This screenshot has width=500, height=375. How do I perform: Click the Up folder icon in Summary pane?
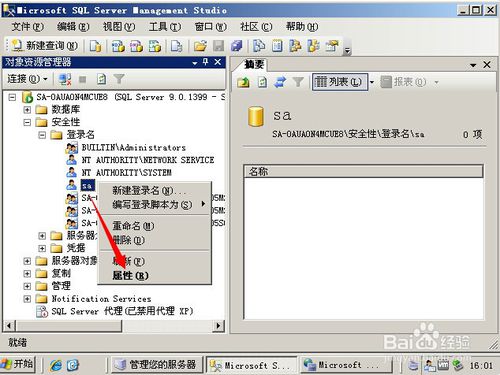pos(243,82)
